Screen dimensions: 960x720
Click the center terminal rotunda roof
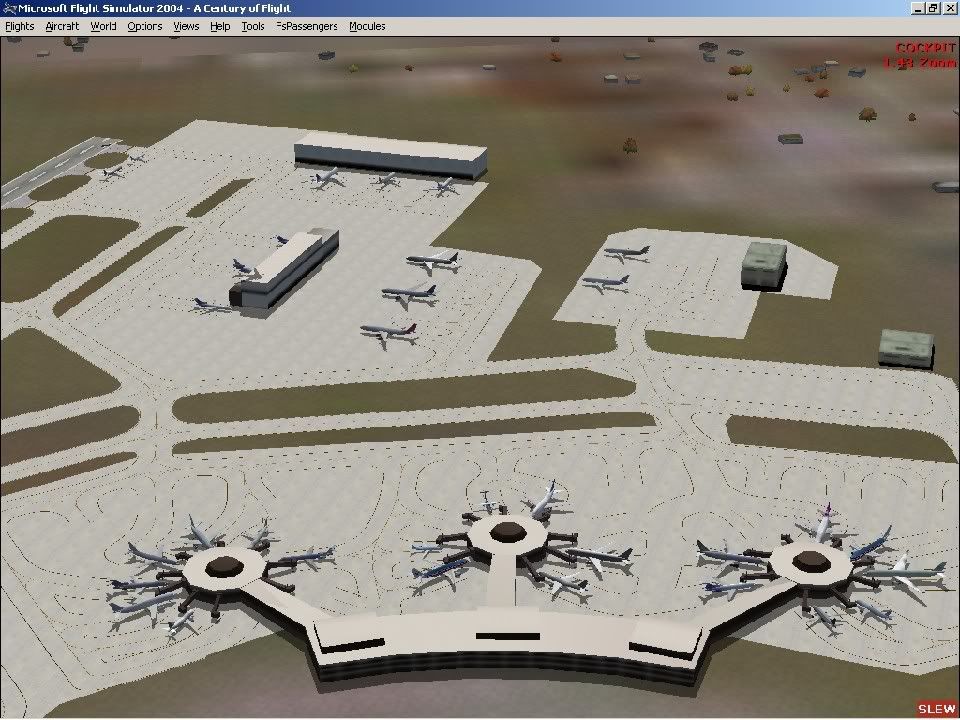point(507,532)
